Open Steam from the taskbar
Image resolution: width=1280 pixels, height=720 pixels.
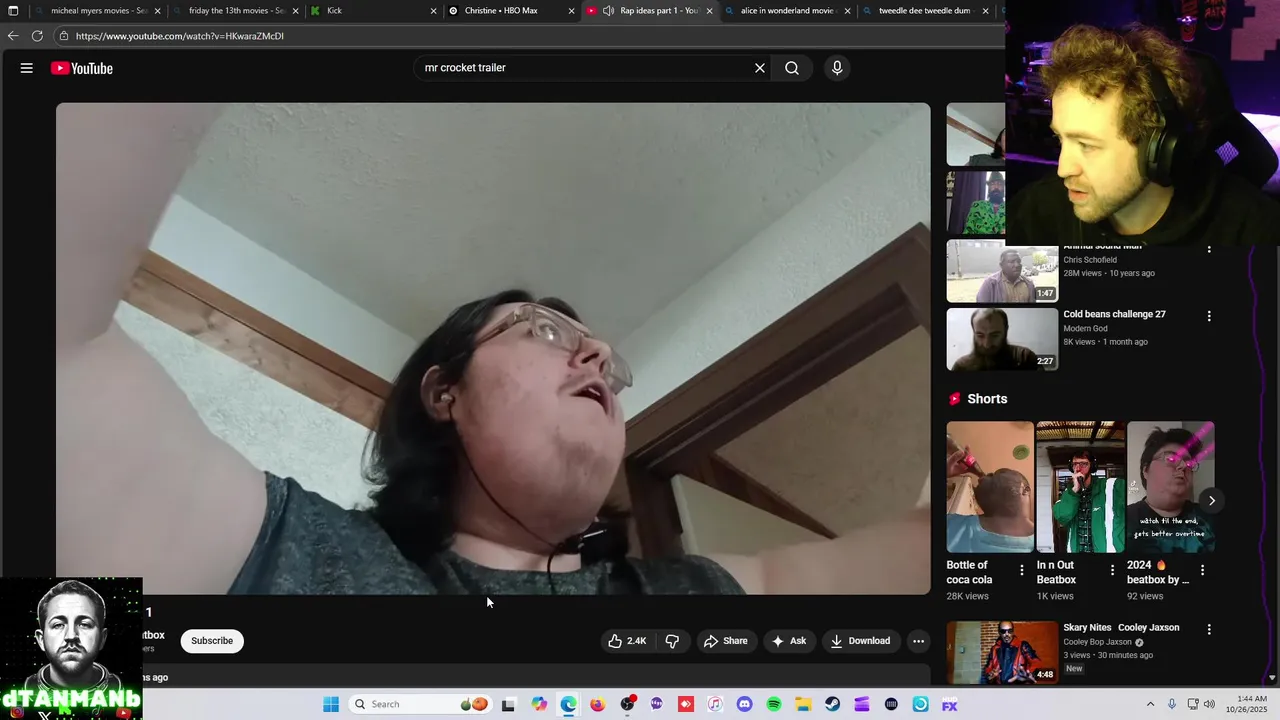832,704
